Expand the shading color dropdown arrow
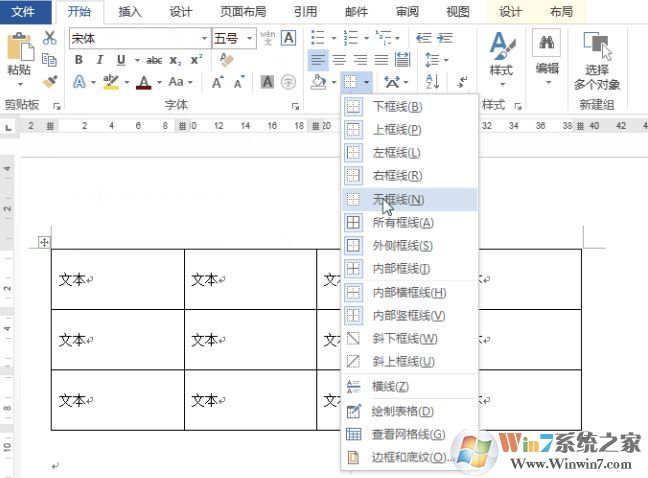The image size is (648, 478). [334, 82]
